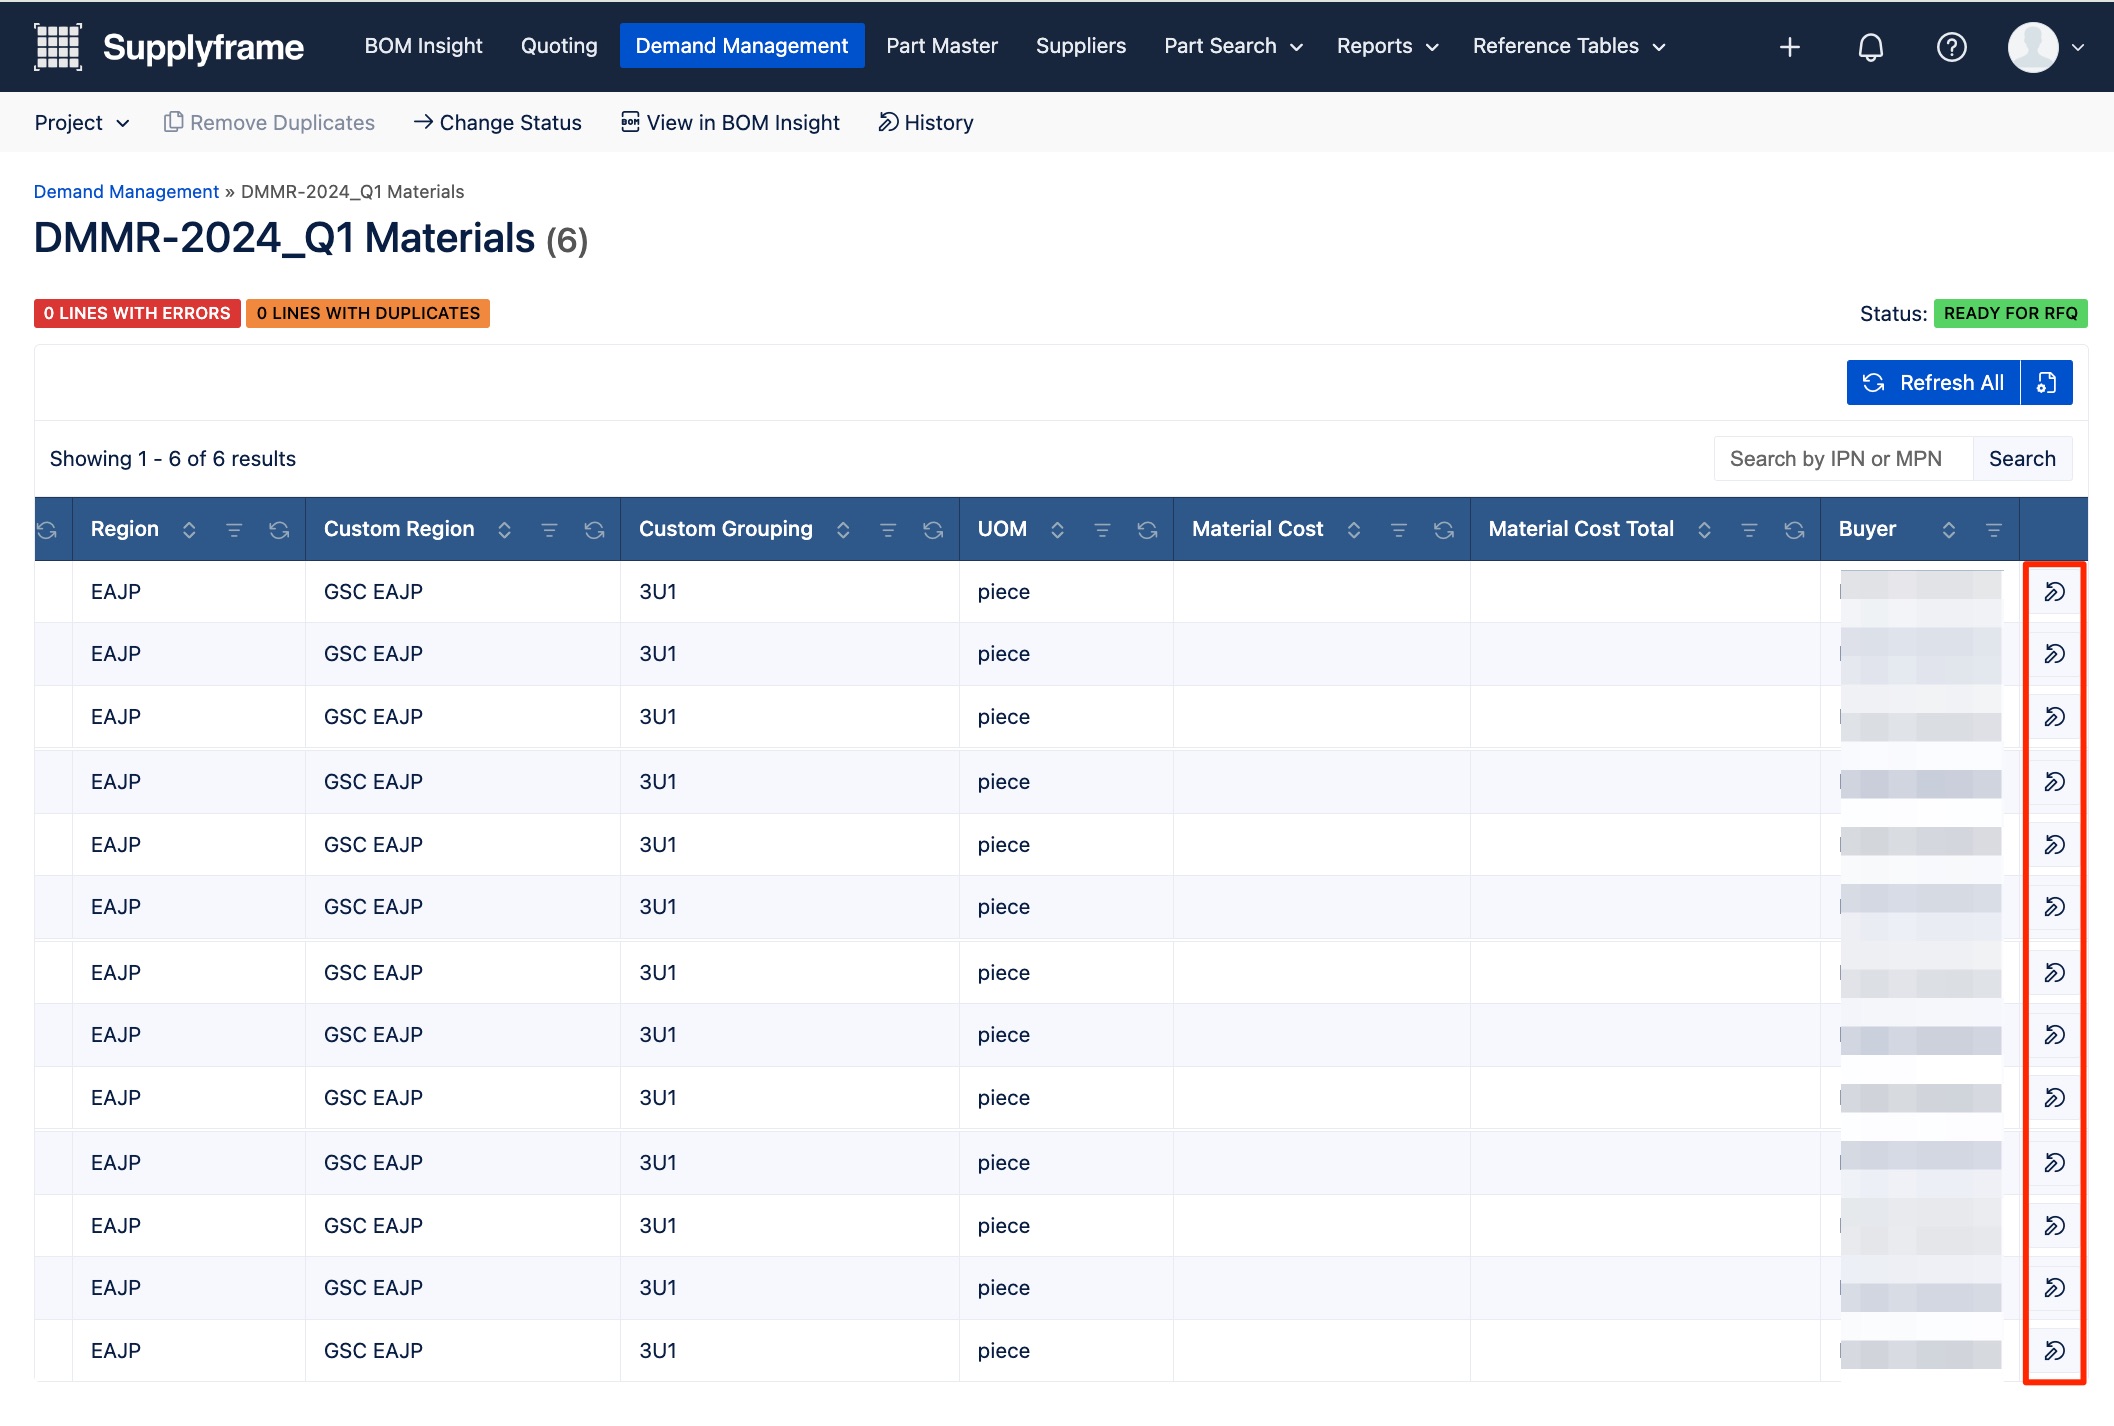This screenshot has height=1426, width=2114.
Task: Refresh the Custom Region column
Action: (594, 530)
